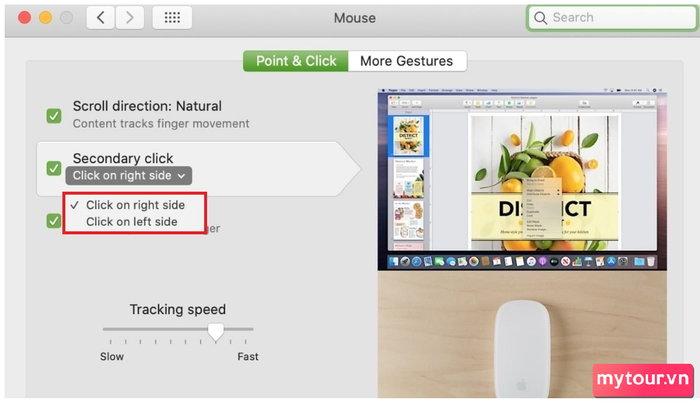This screenshot has height=405, width=700.
Task: Show all preferences via grid icon
Action: point(172,18)
